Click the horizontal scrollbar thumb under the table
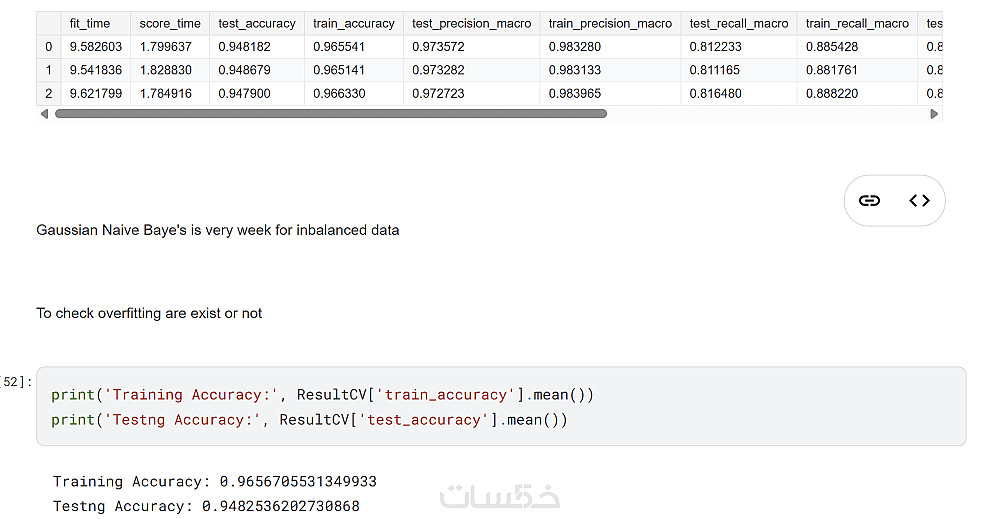Image resolution: width=1000 pixels, height=519 pixels. [x=330, y=114]
